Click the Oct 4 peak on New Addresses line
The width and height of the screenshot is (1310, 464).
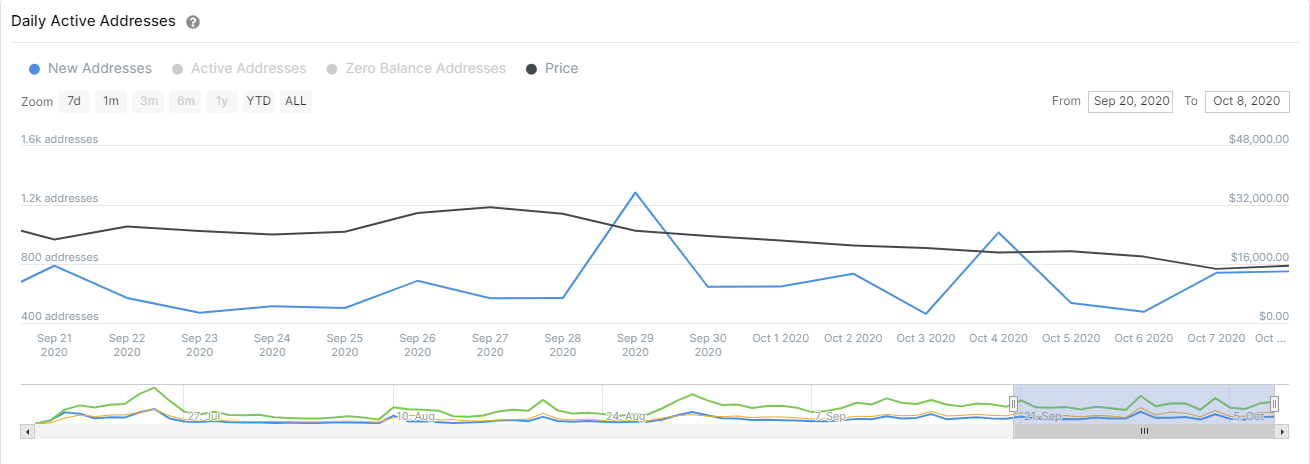tap(998, 233)
